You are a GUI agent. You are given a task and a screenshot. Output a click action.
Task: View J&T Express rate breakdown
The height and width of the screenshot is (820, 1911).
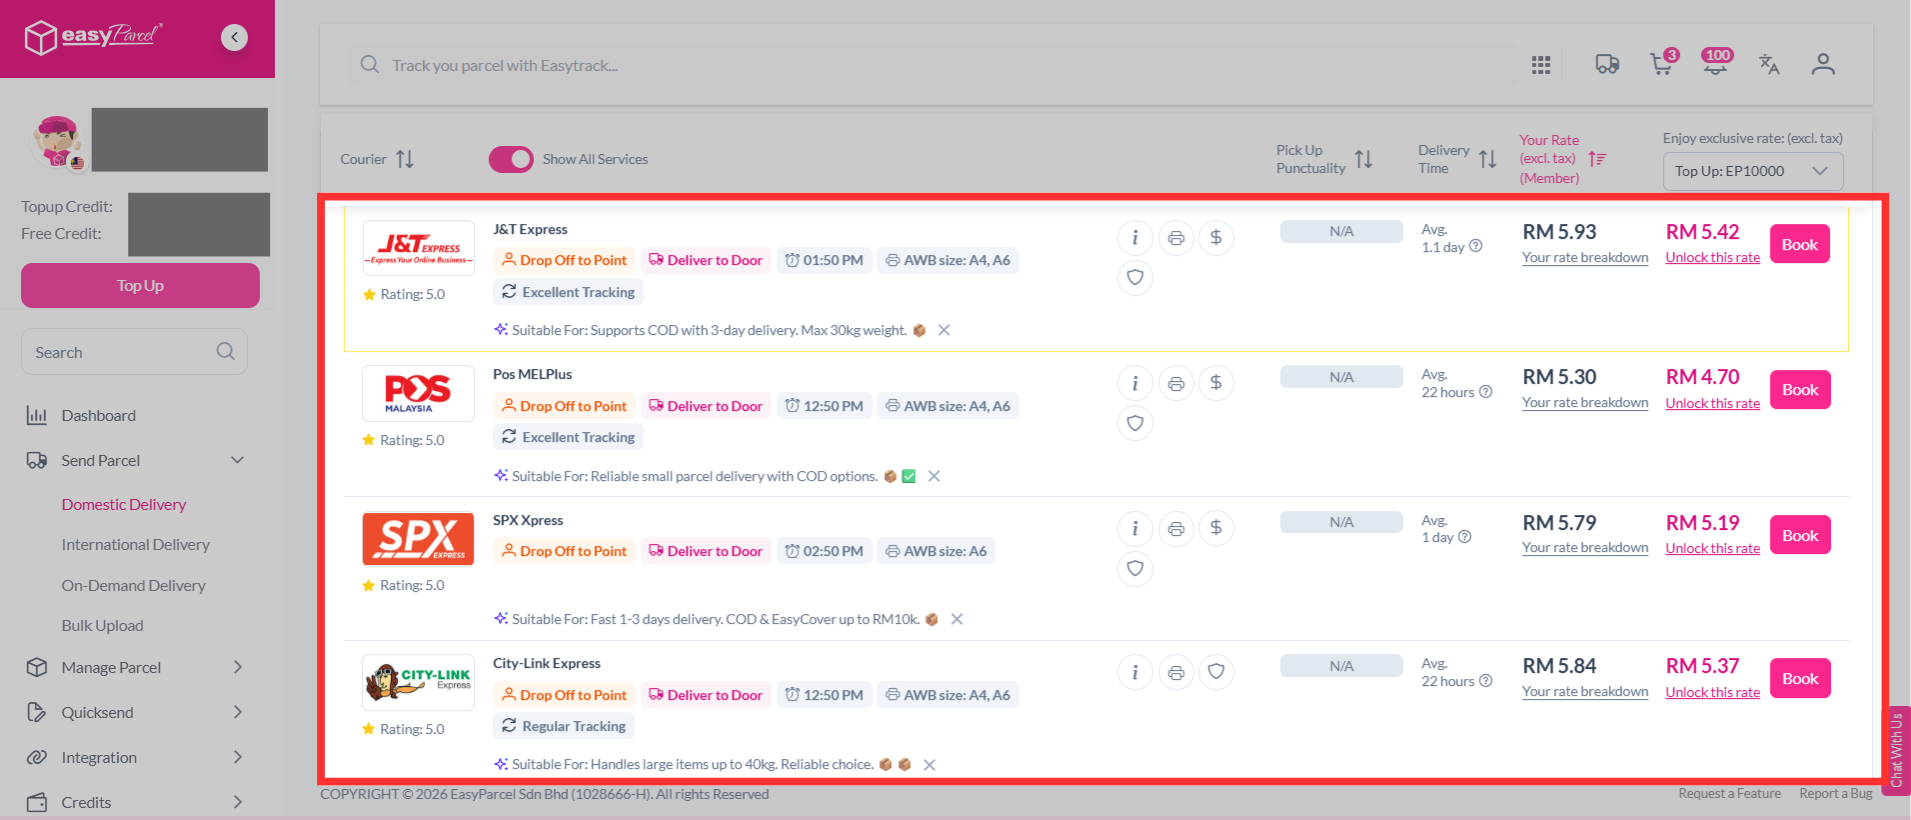click(x=1585, y=258)
